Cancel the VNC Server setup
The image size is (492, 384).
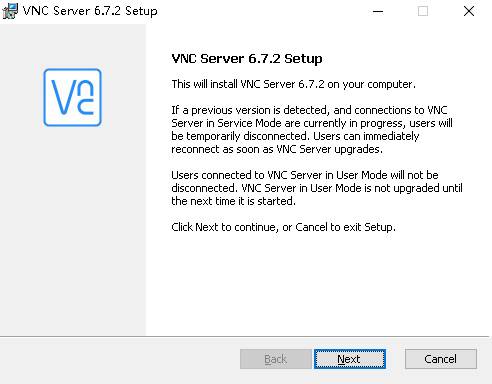pos(441,359)
